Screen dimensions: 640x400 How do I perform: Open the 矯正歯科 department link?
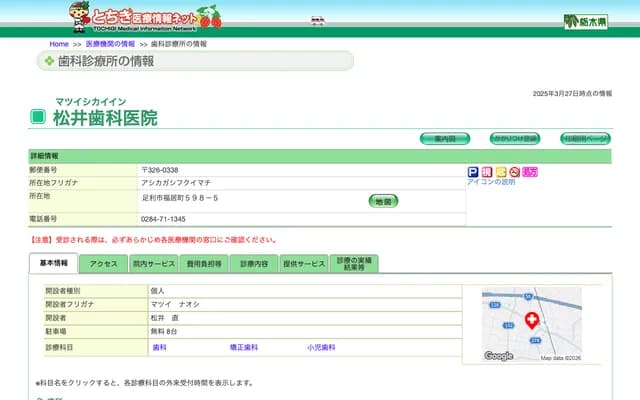tap(244, 347)
